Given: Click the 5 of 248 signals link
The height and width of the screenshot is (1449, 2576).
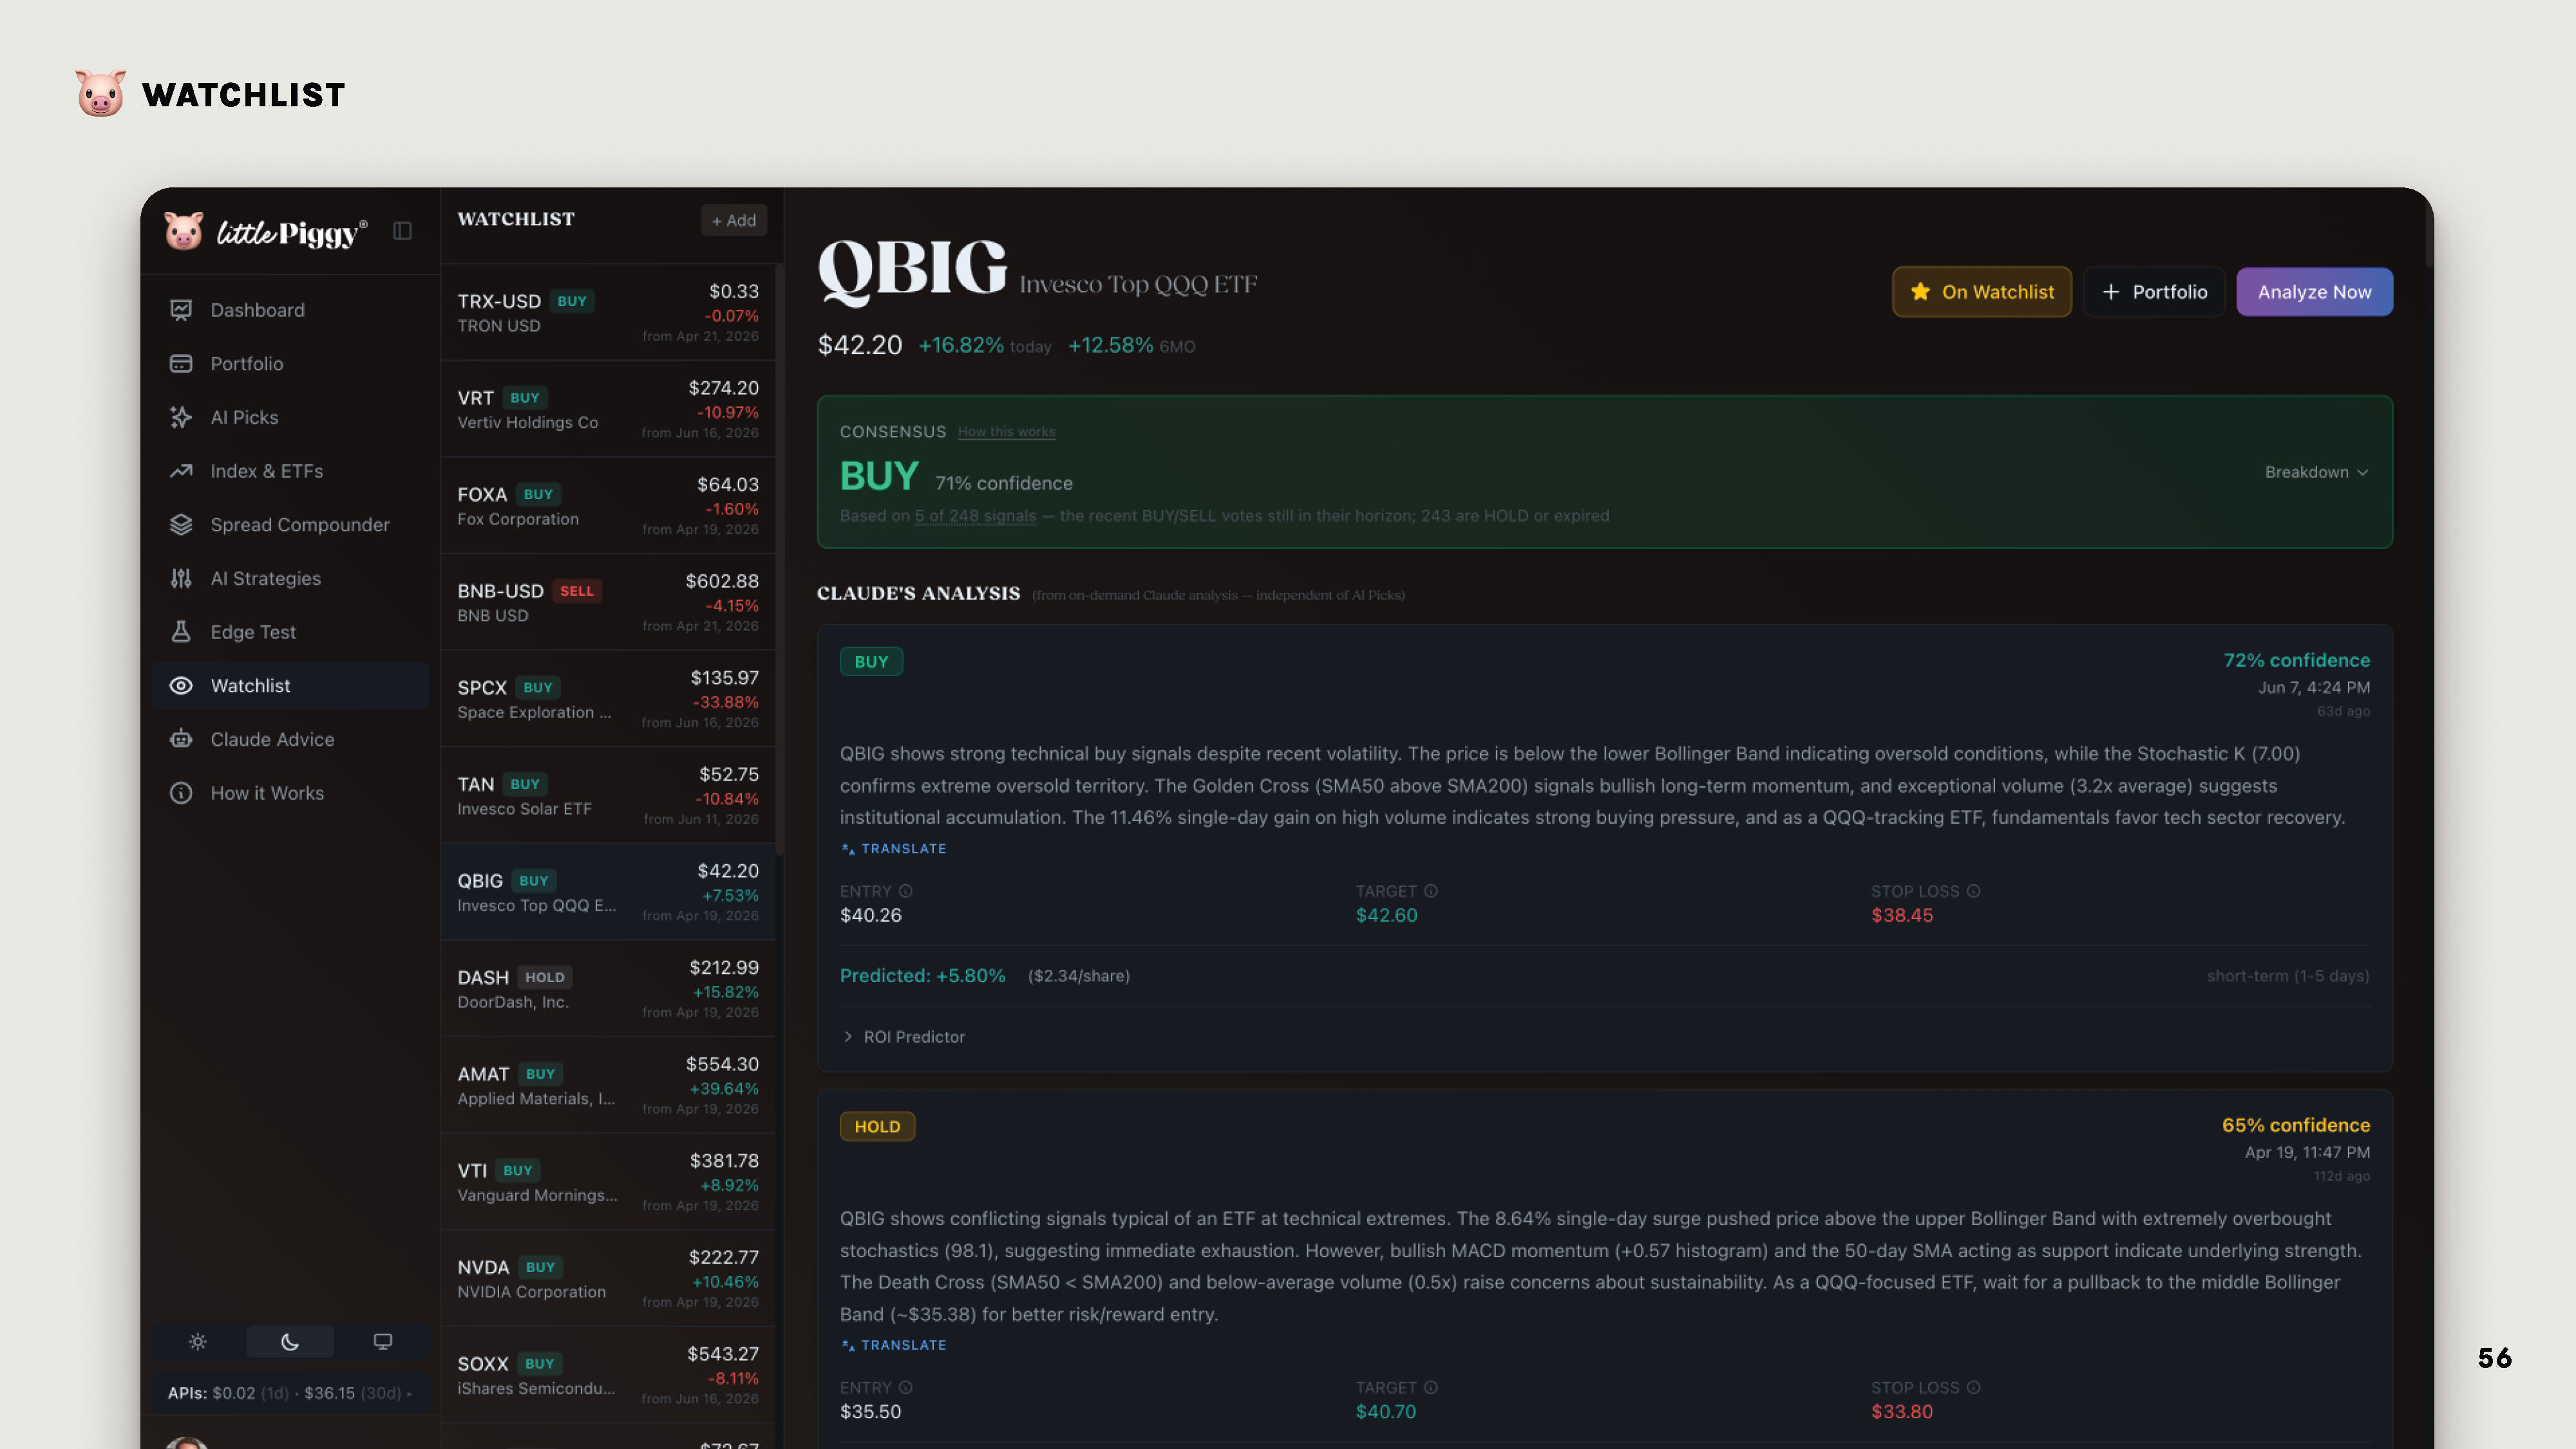Looking at the screenshot, I should pos(975,516).
